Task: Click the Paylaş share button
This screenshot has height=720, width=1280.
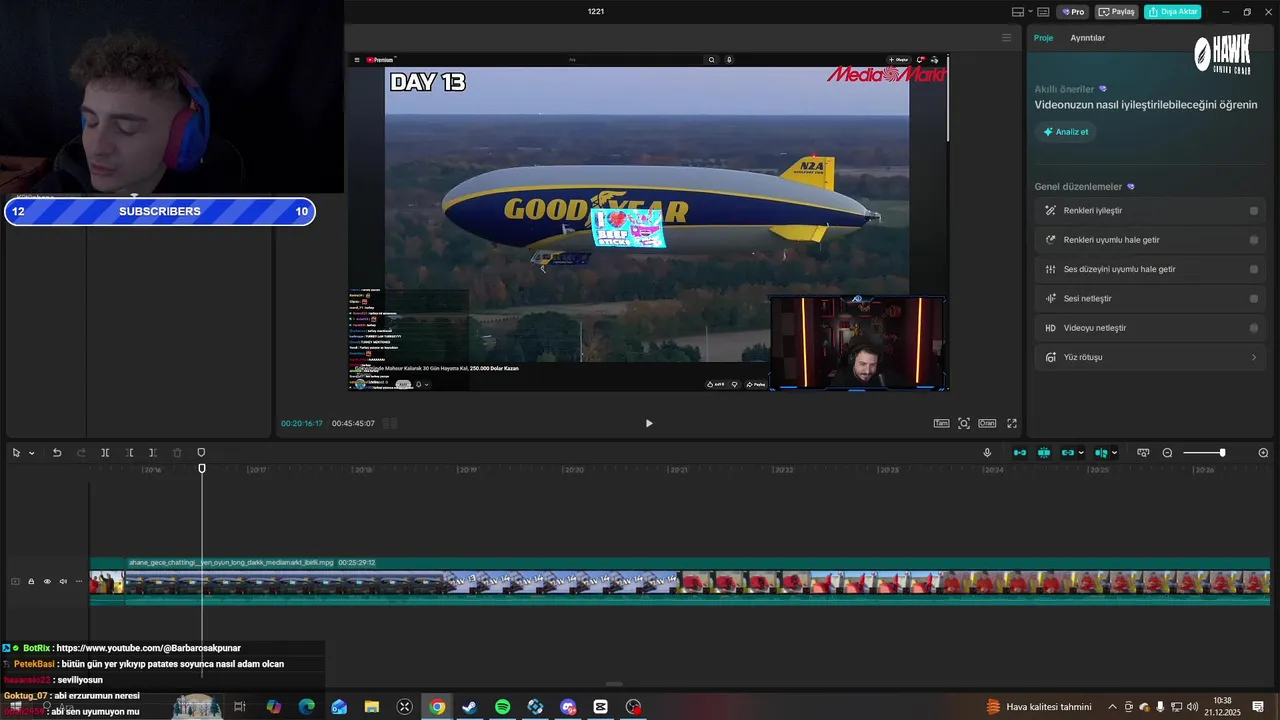Action: (1117, 12)
